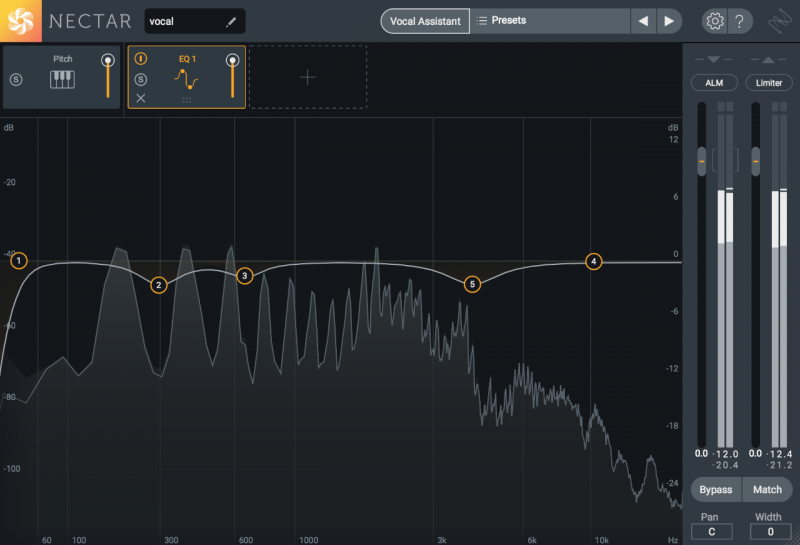Click the input meter down-arrow indicator

tap(713, 60)
